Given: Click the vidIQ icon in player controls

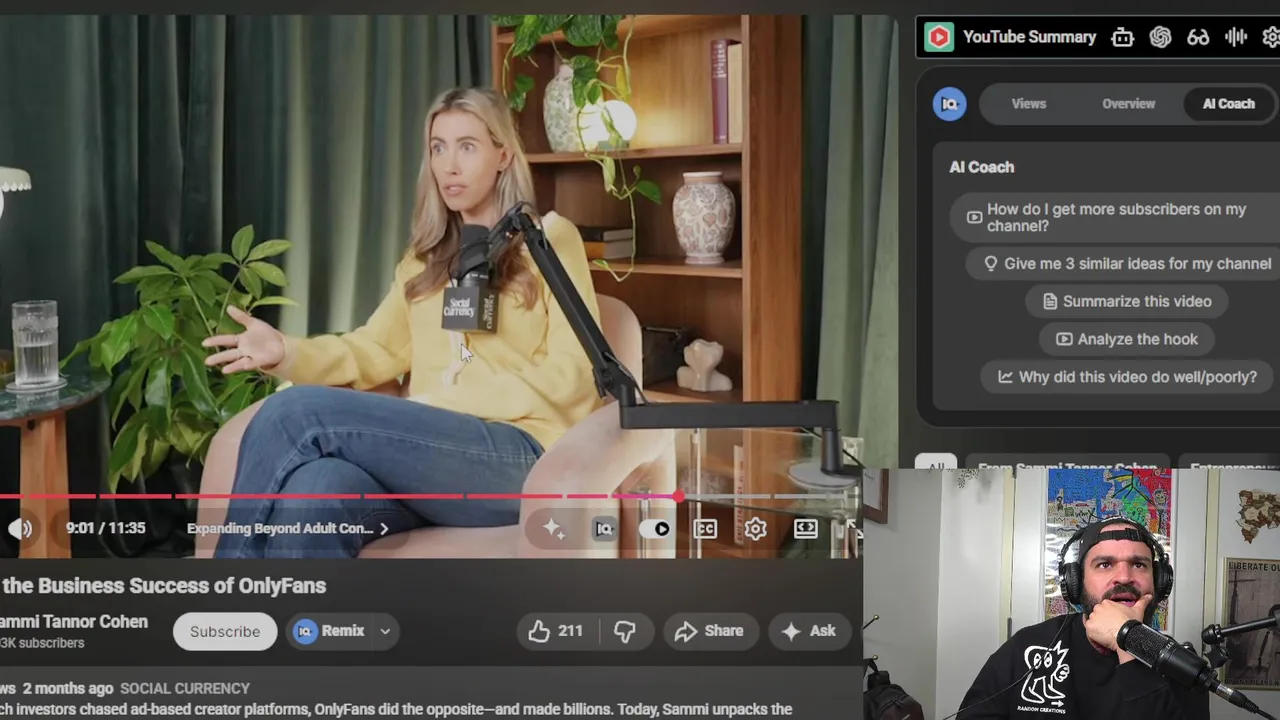Looking at the screenshot, I should click(x=604, y=529).
